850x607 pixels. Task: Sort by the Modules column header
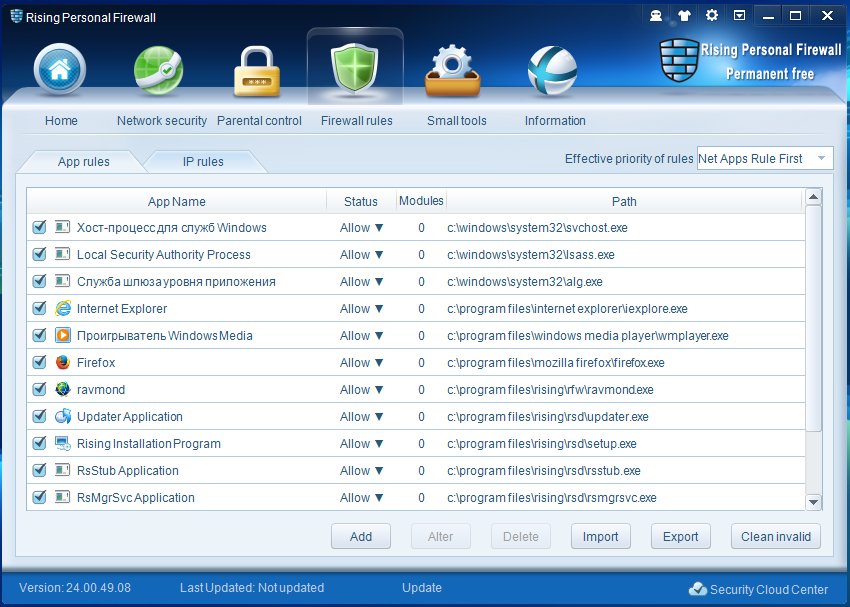tap(421, 201)
